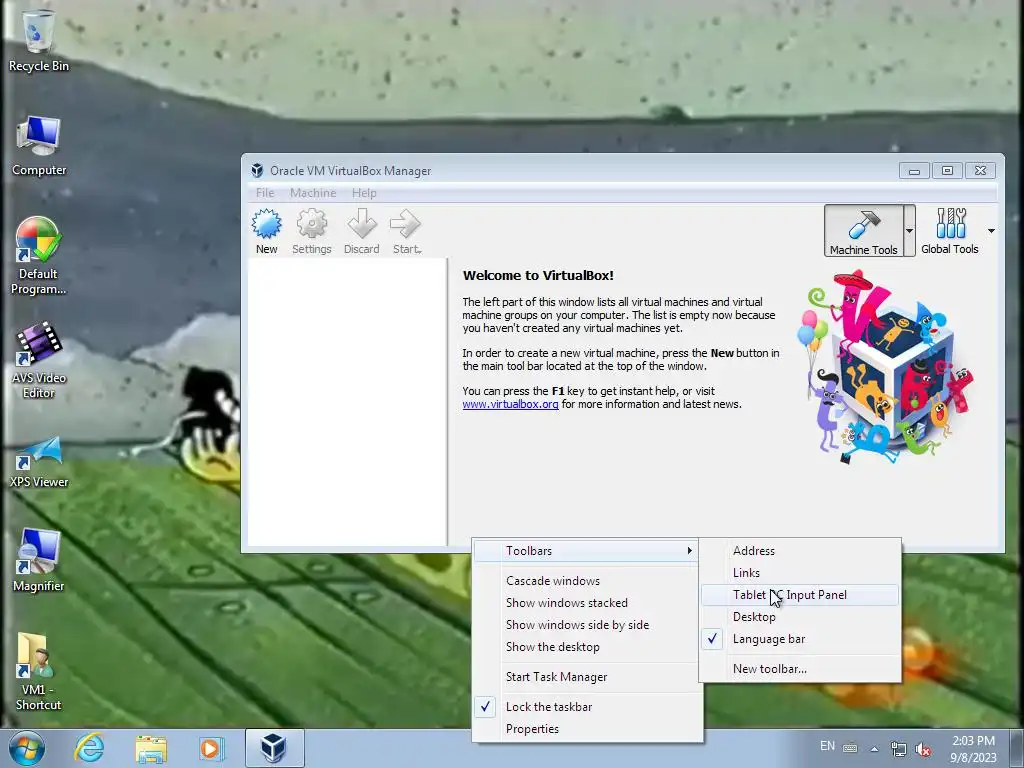
Task: Click the New virtual machine toolbar icon
Action: [x=266, y=231]
